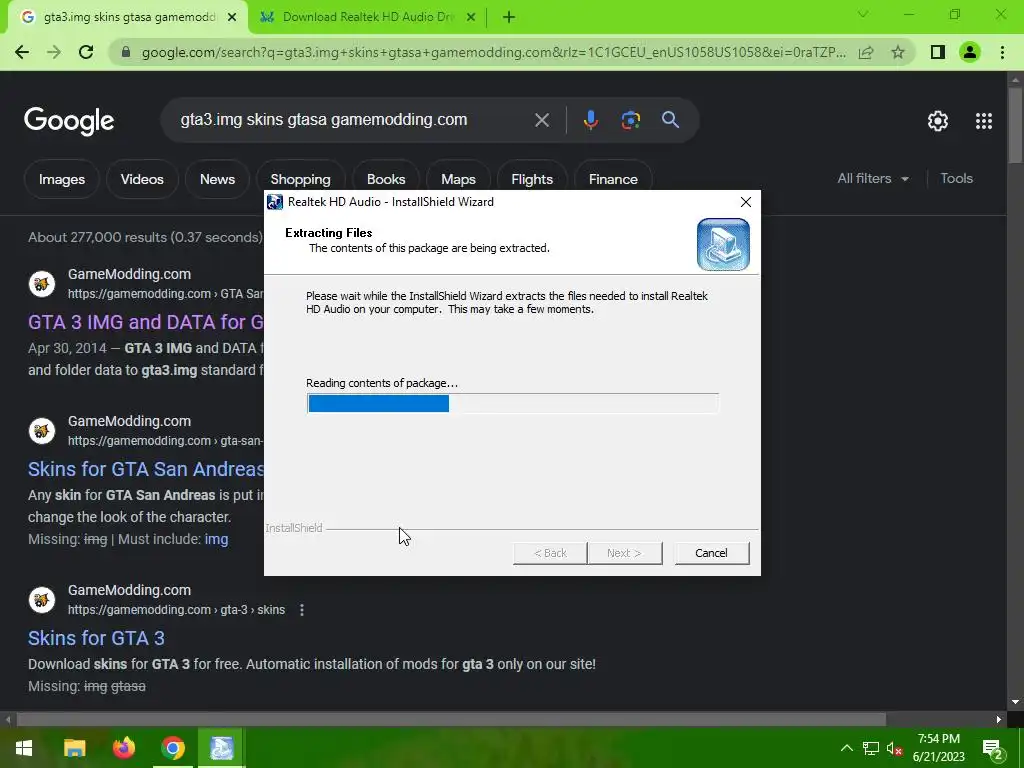Open search Tools
Viewport: 1024px width, 768px height.
[957, 178]
